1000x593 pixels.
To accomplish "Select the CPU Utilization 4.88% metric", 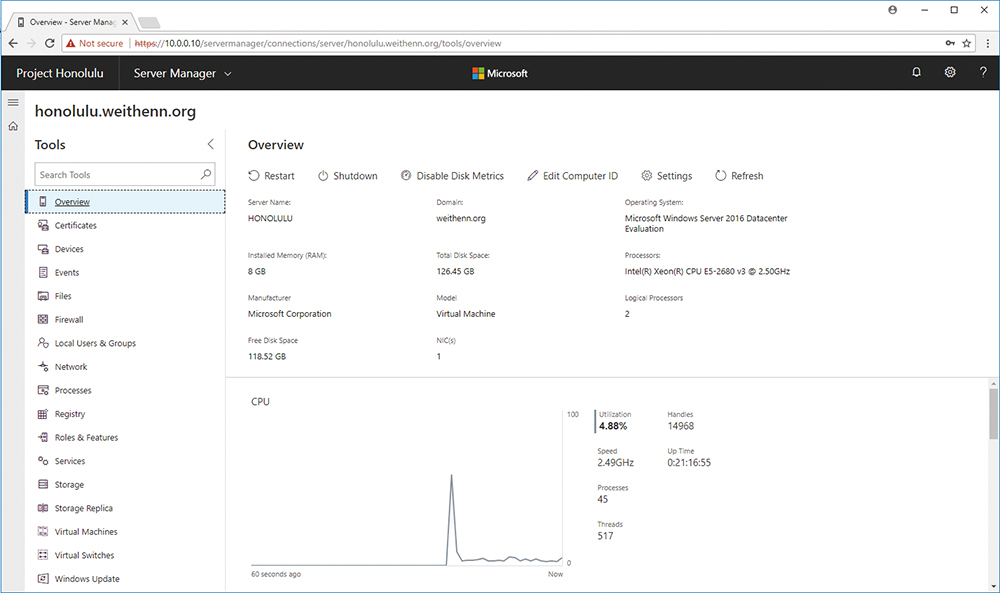I will pos(613,421).
